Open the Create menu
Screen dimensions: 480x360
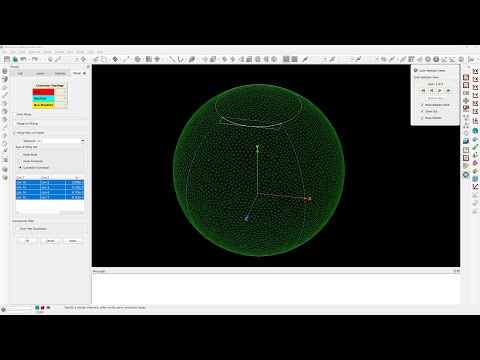point(59,52)
